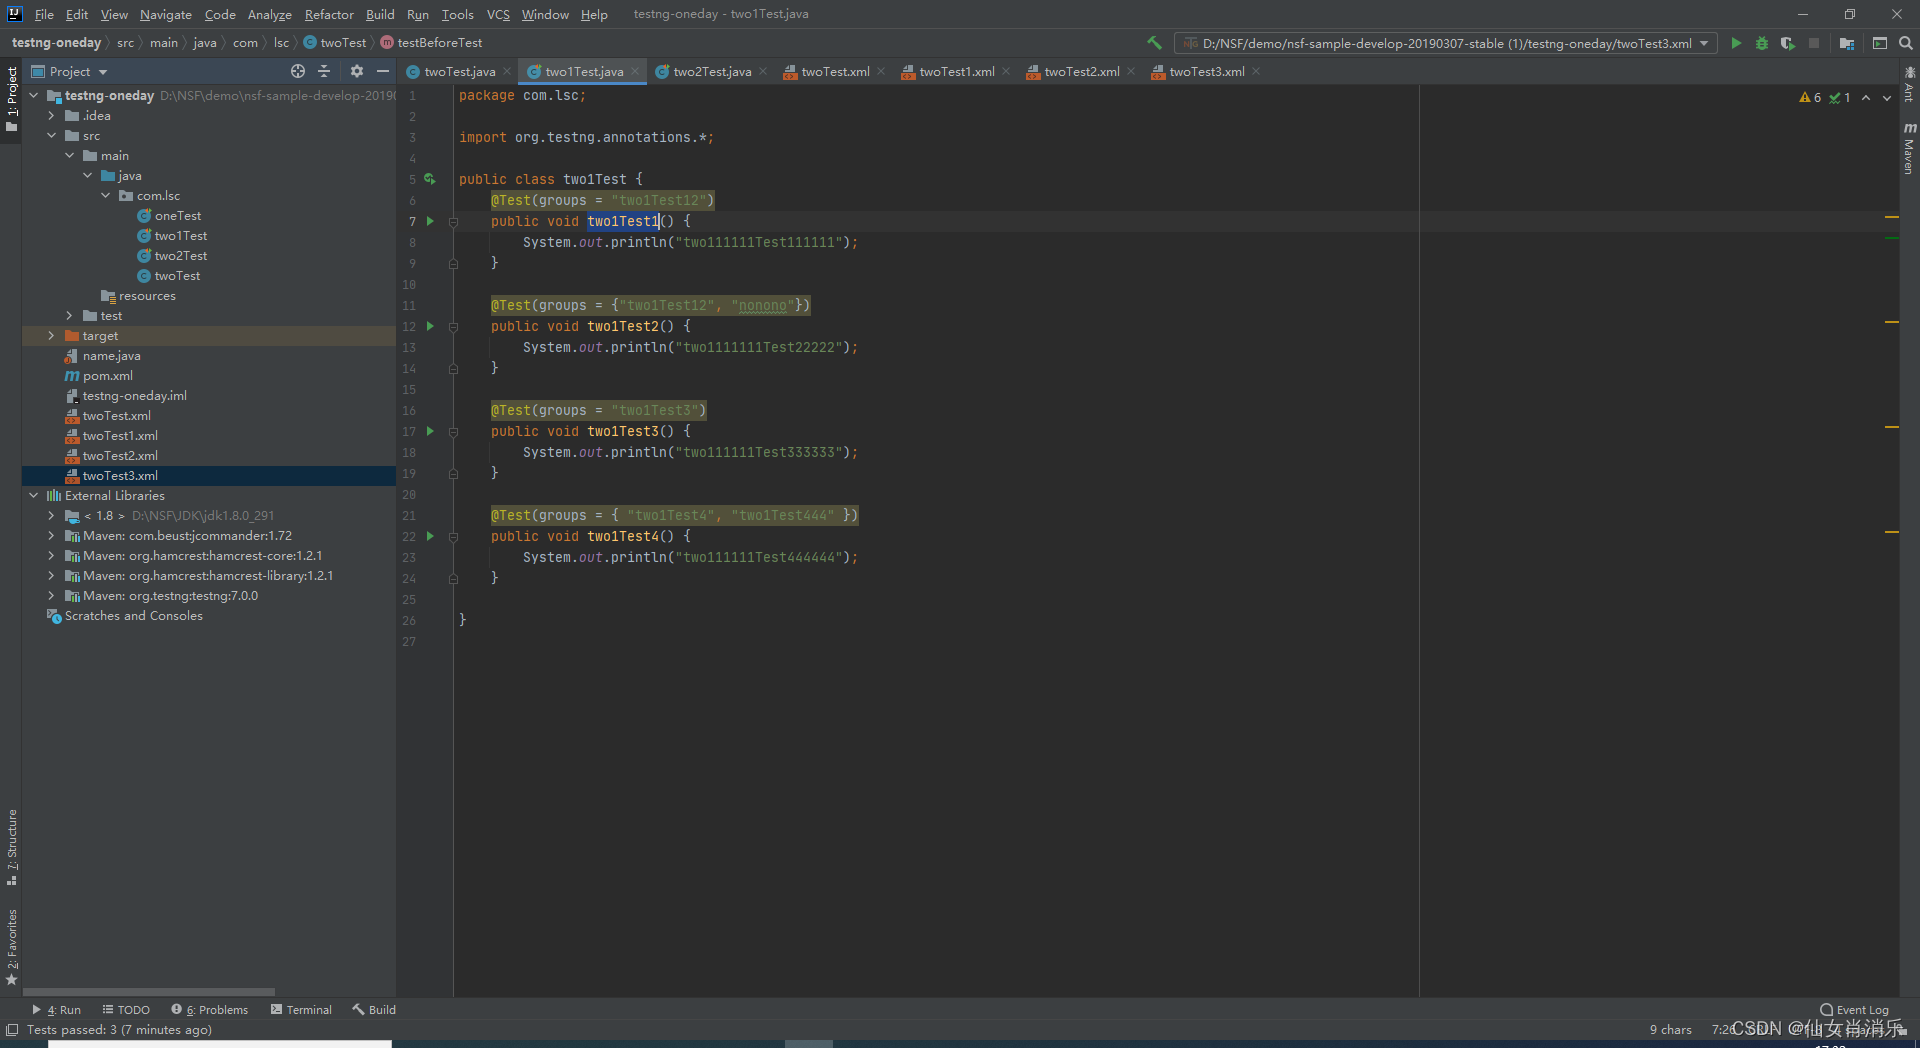Click testBeforeTest breadcrumb
This screenshot has height=1048, width=1920.
point(431,42)
